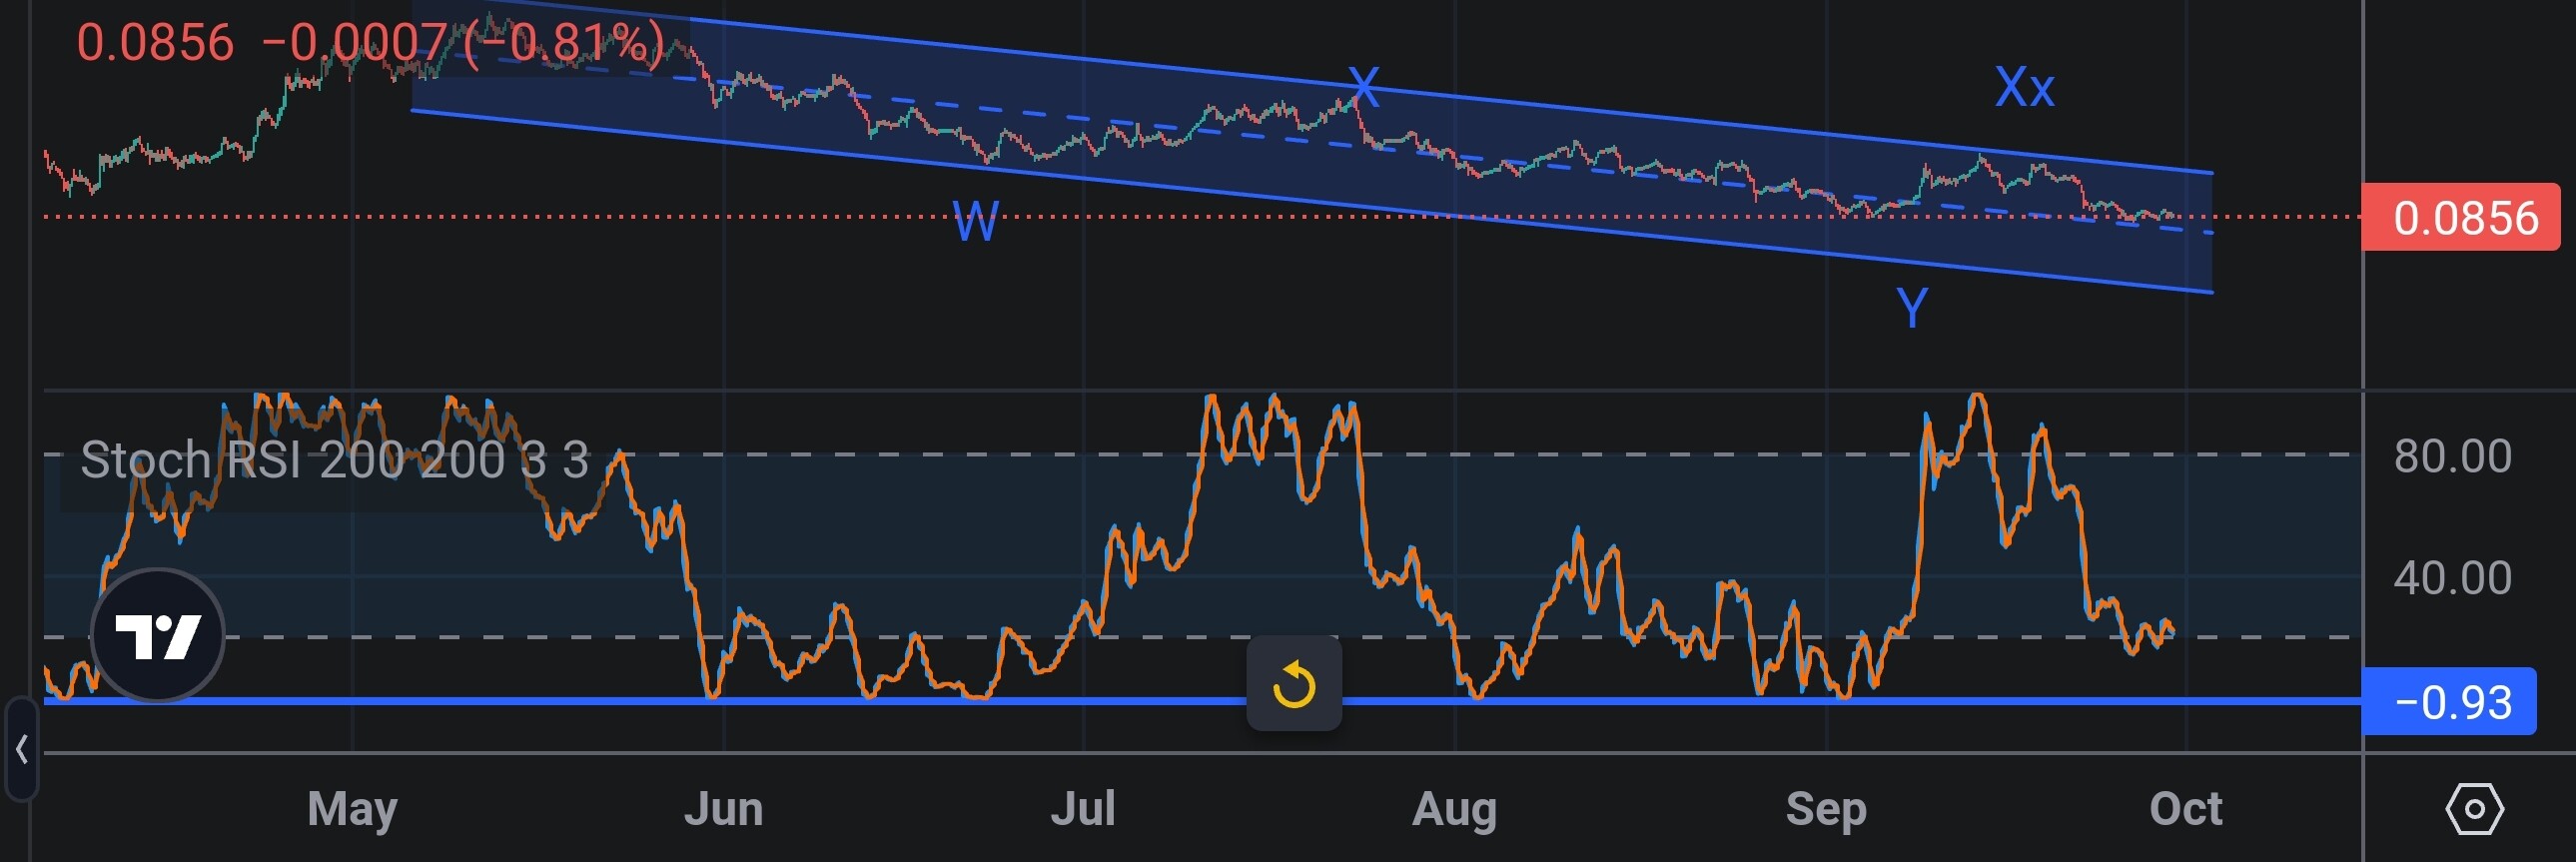
Task: Select the price change legend -0.0007 (-0.81%)
Action: coord(462,44)
